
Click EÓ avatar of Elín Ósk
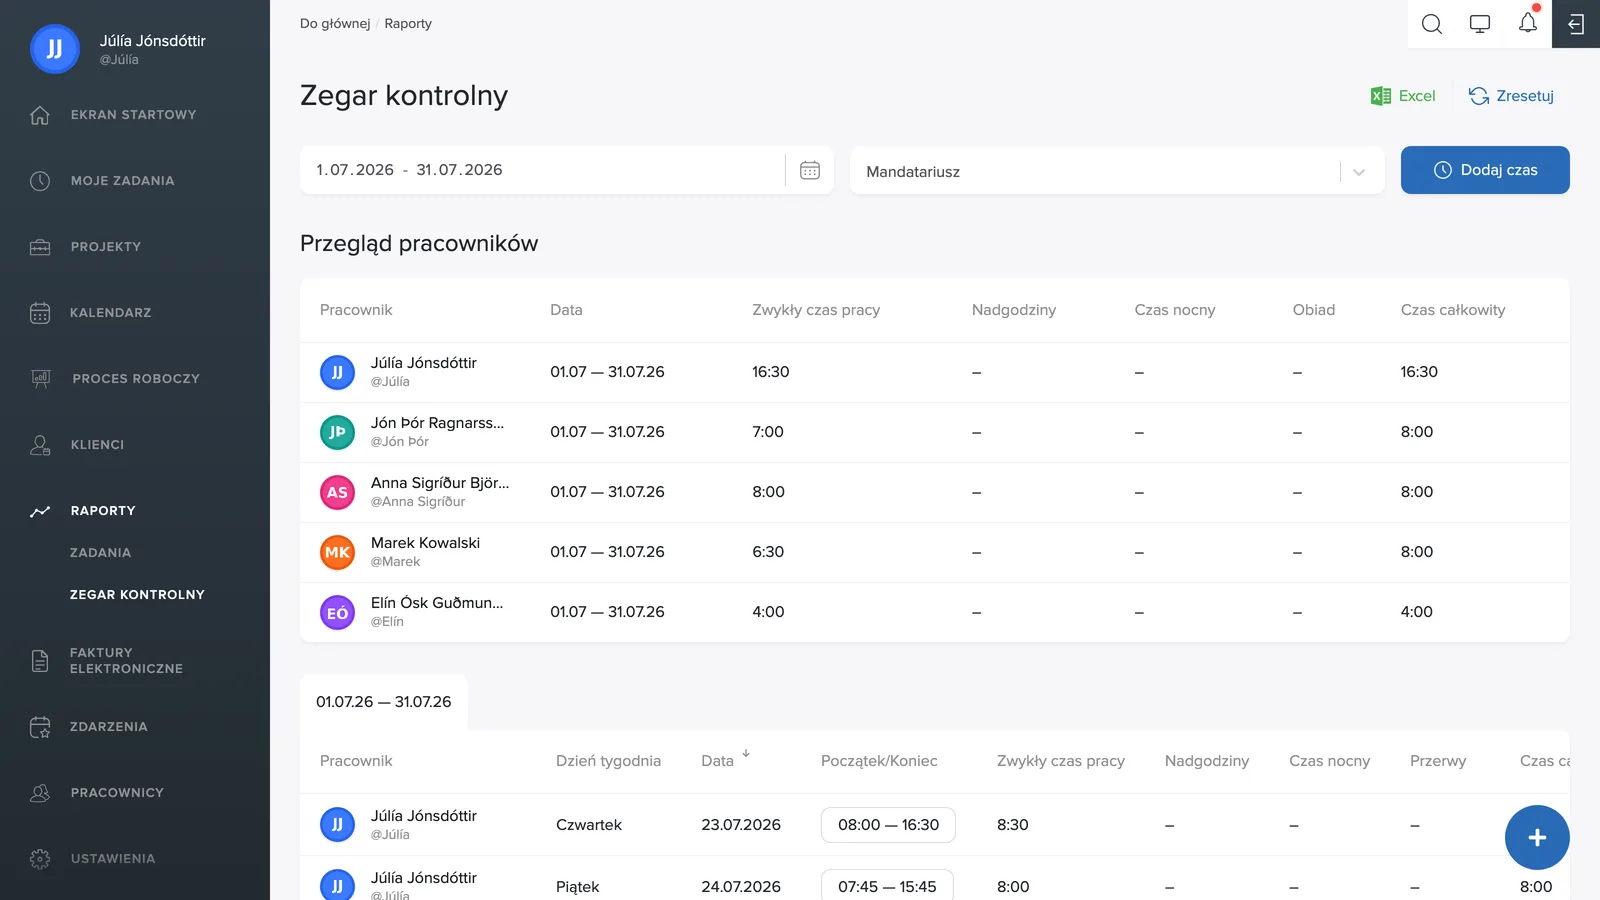pos(337,612)
